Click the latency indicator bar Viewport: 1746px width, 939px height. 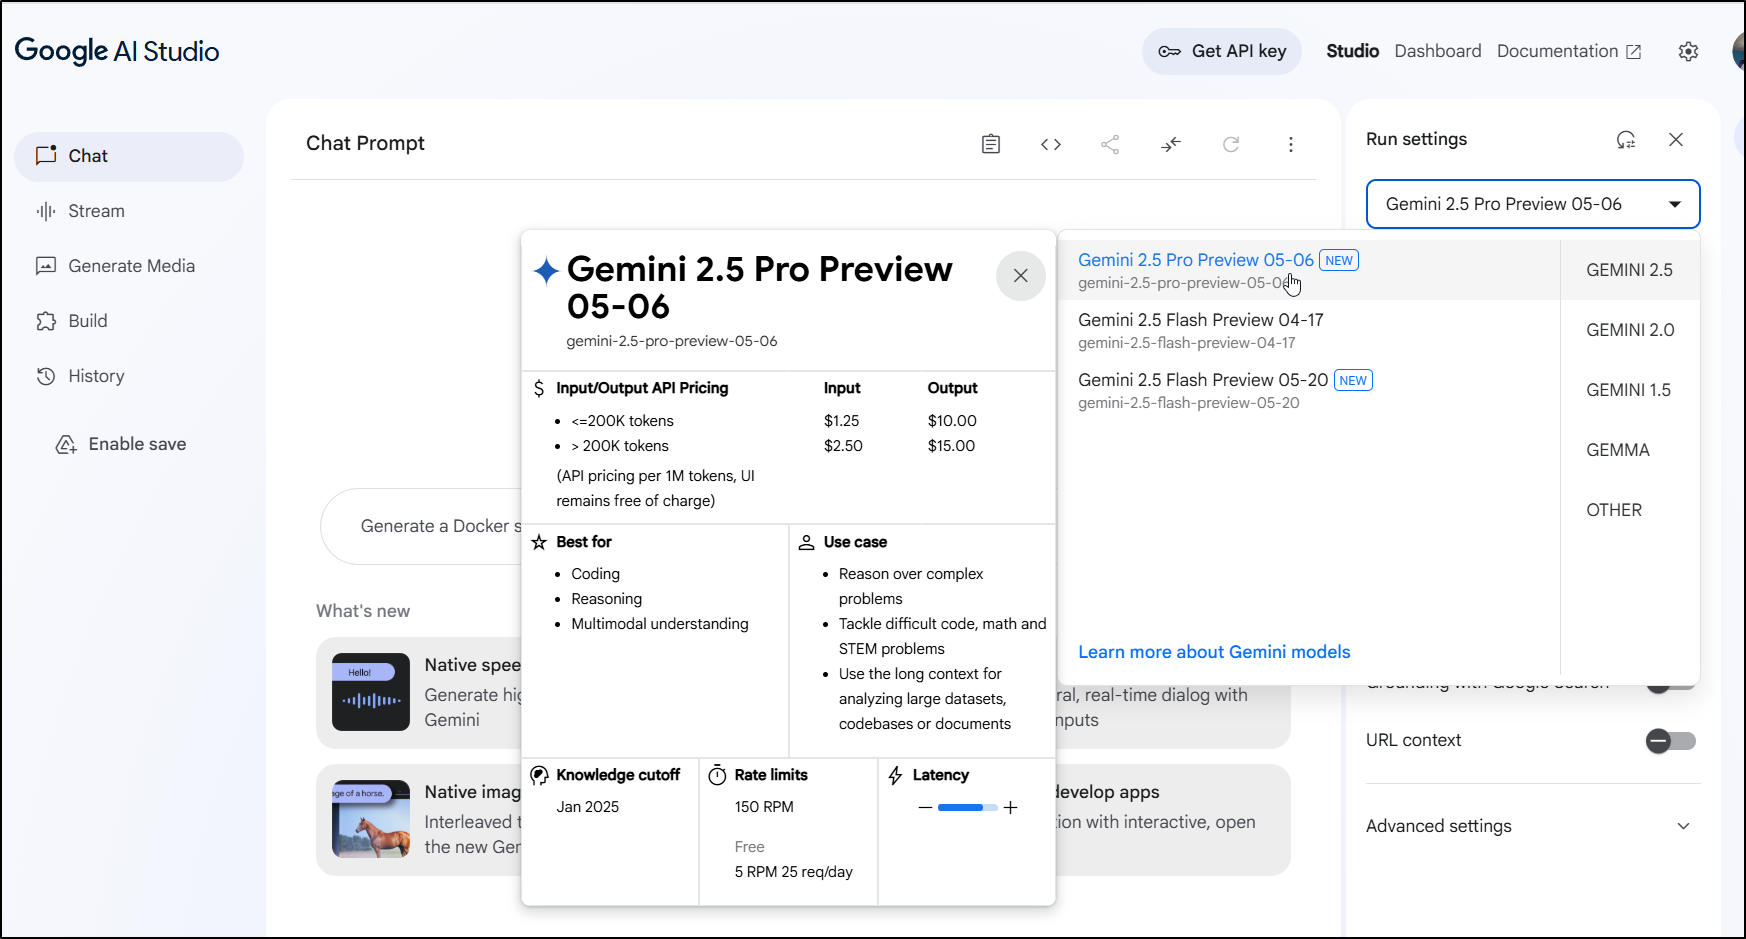tap(967, 808)
